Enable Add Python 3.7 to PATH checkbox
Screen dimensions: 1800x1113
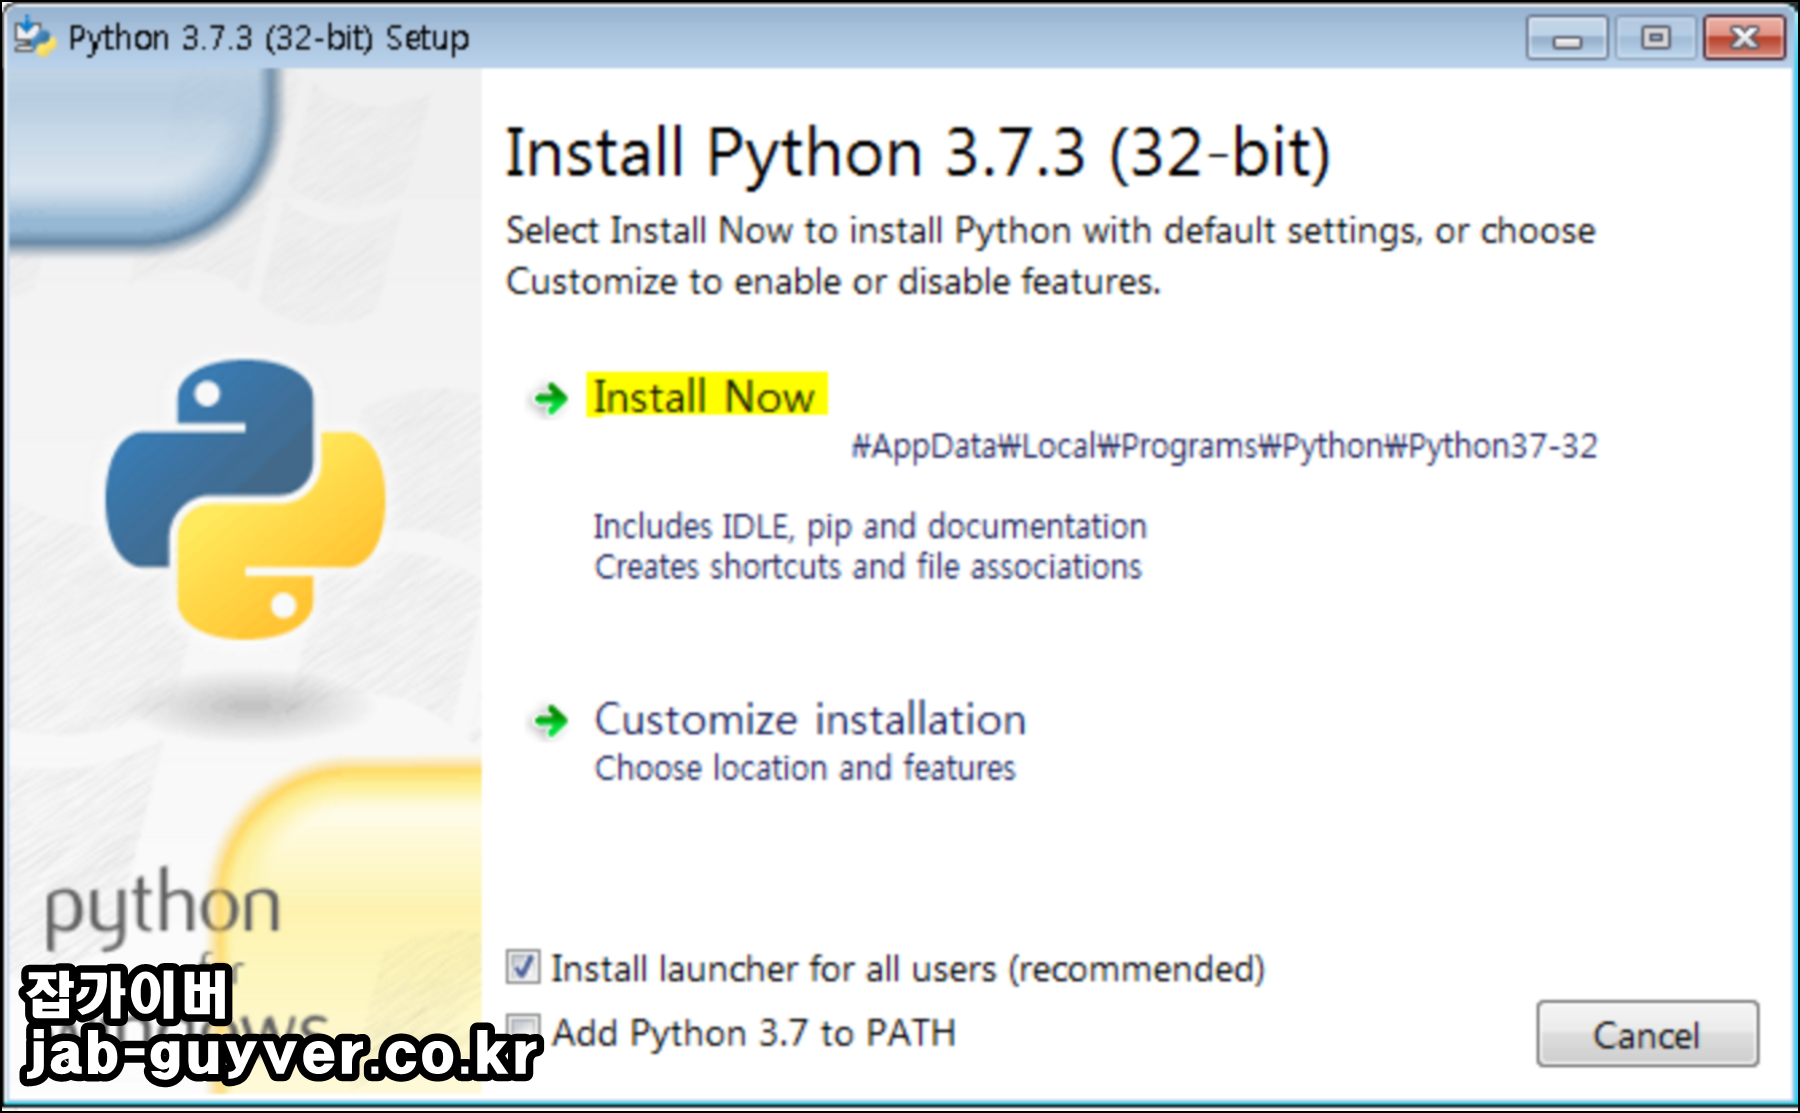point(524,1030)
